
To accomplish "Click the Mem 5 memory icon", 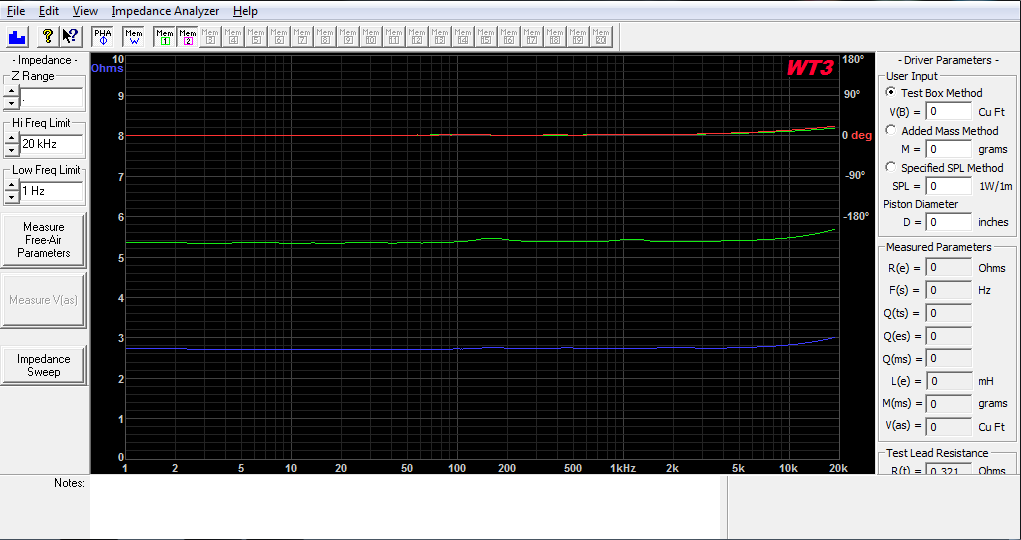I will [256, 36].
